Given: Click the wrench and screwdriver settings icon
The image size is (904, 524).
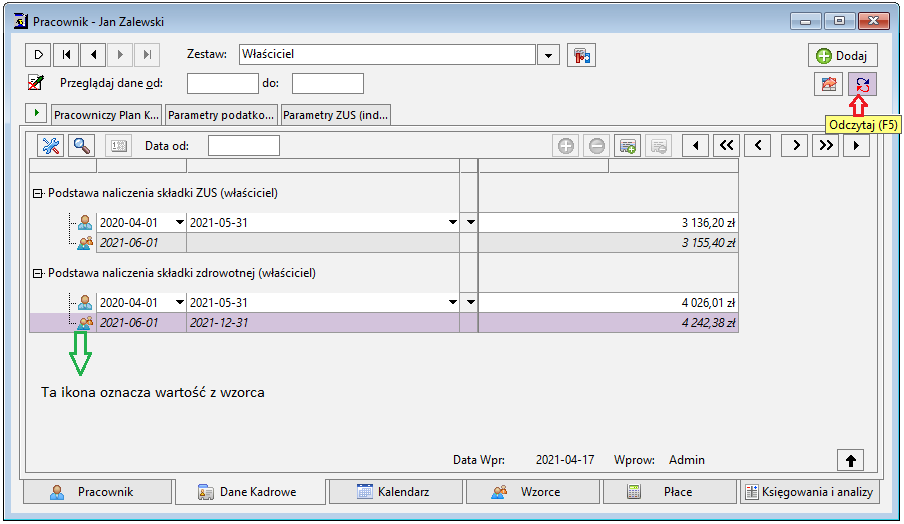Looking at the screenshot, I should pyautogui.click(x=51, y=146).
